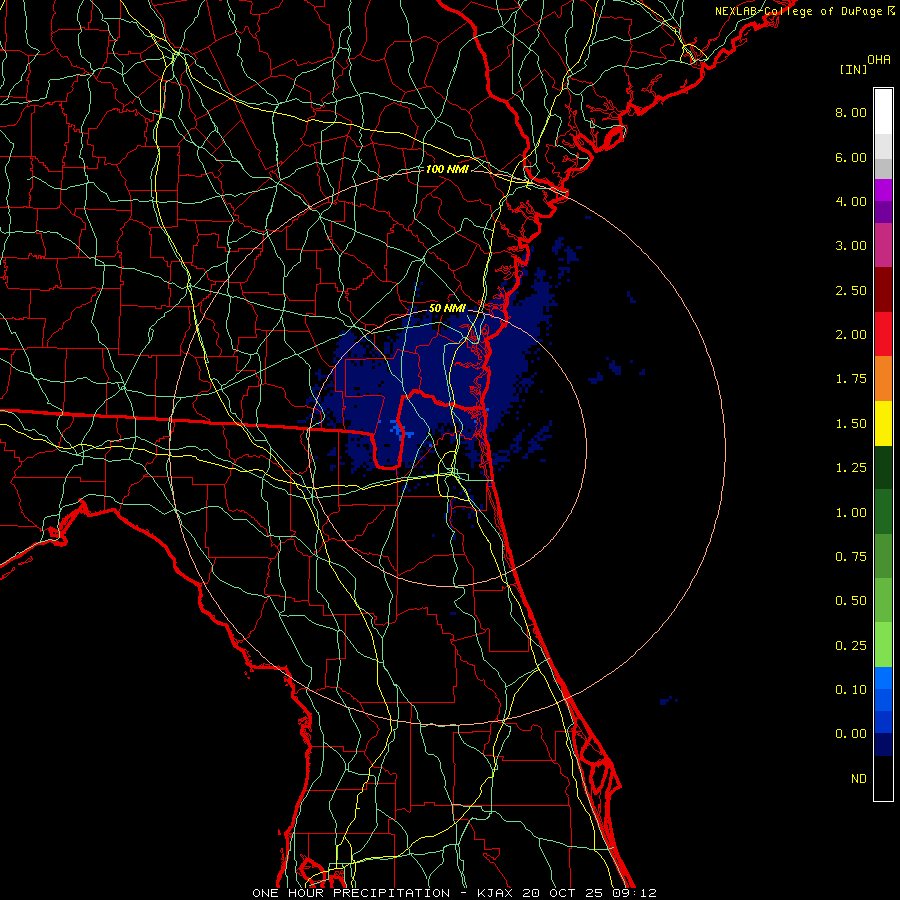Click the 0.25 legend value label
The width and height of the screenshot is (900, 900).
(851, 646)
